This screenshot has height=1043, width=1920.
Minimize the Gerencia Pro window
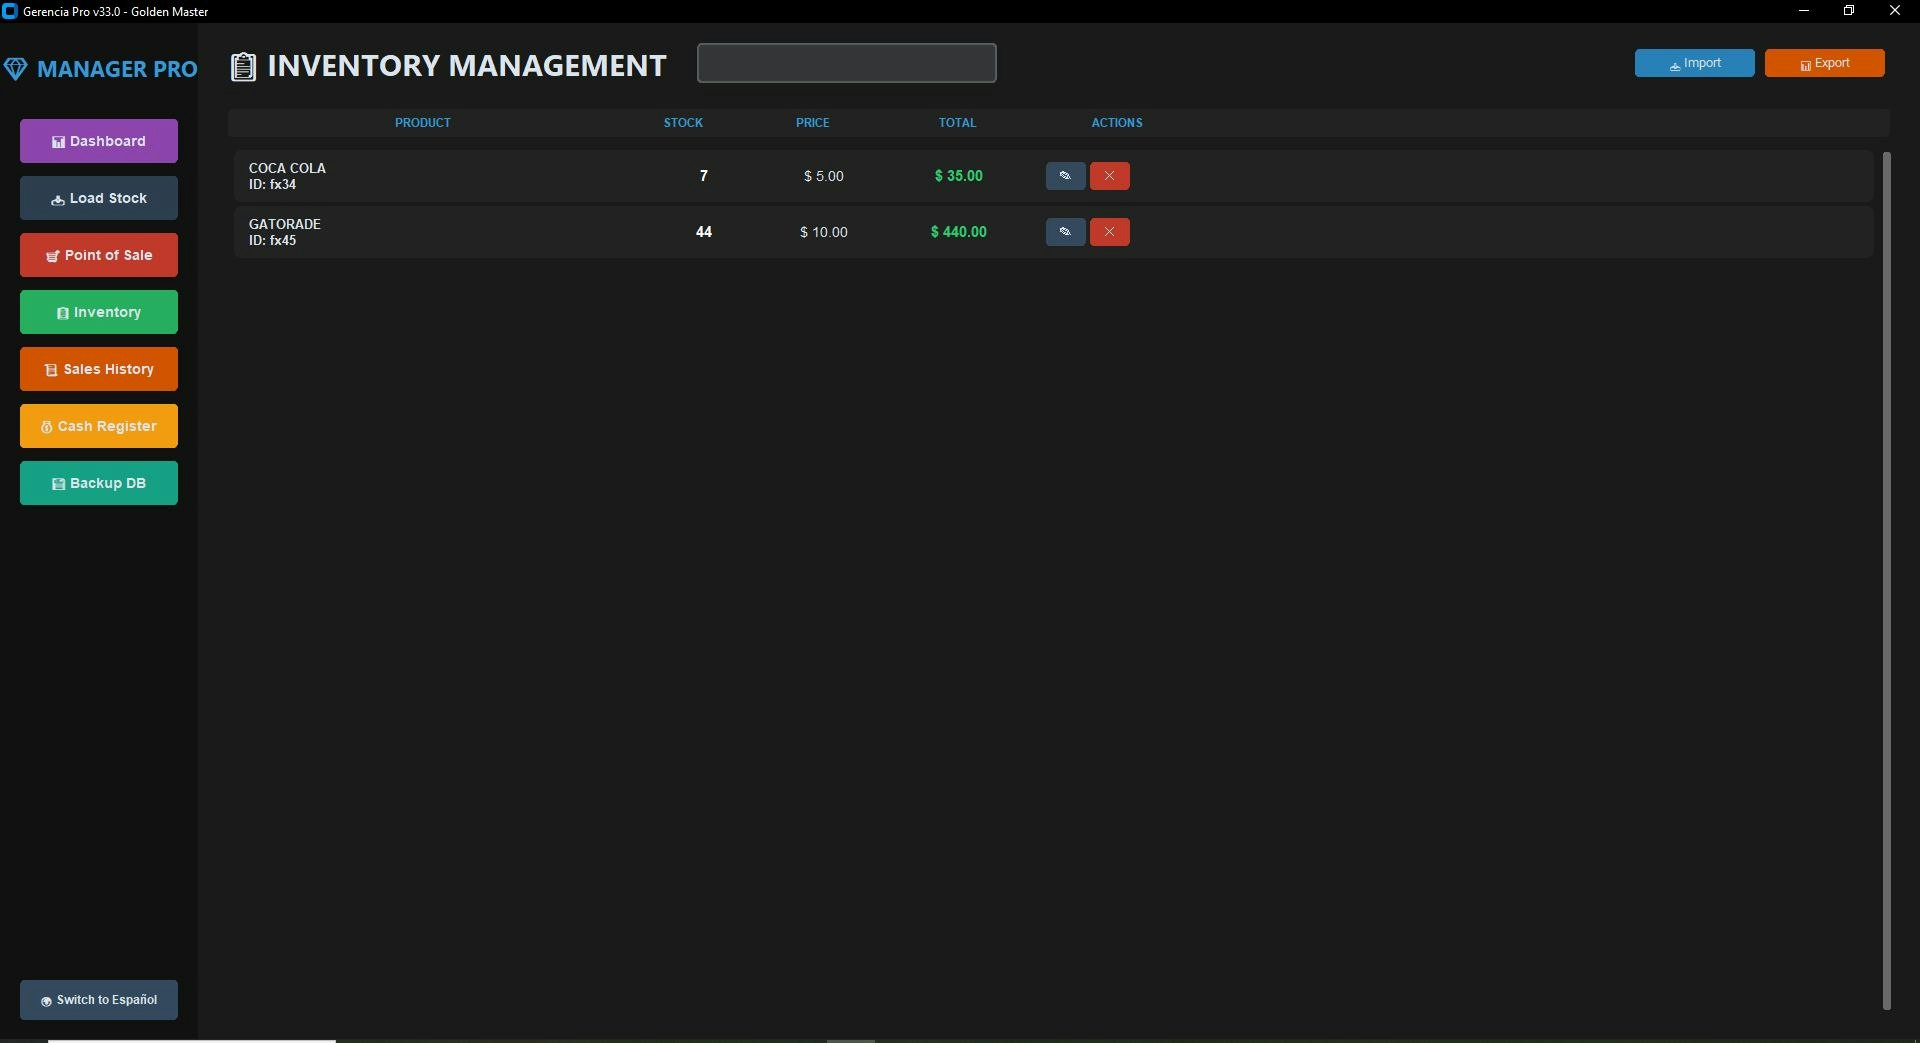tap(1804, 11)
